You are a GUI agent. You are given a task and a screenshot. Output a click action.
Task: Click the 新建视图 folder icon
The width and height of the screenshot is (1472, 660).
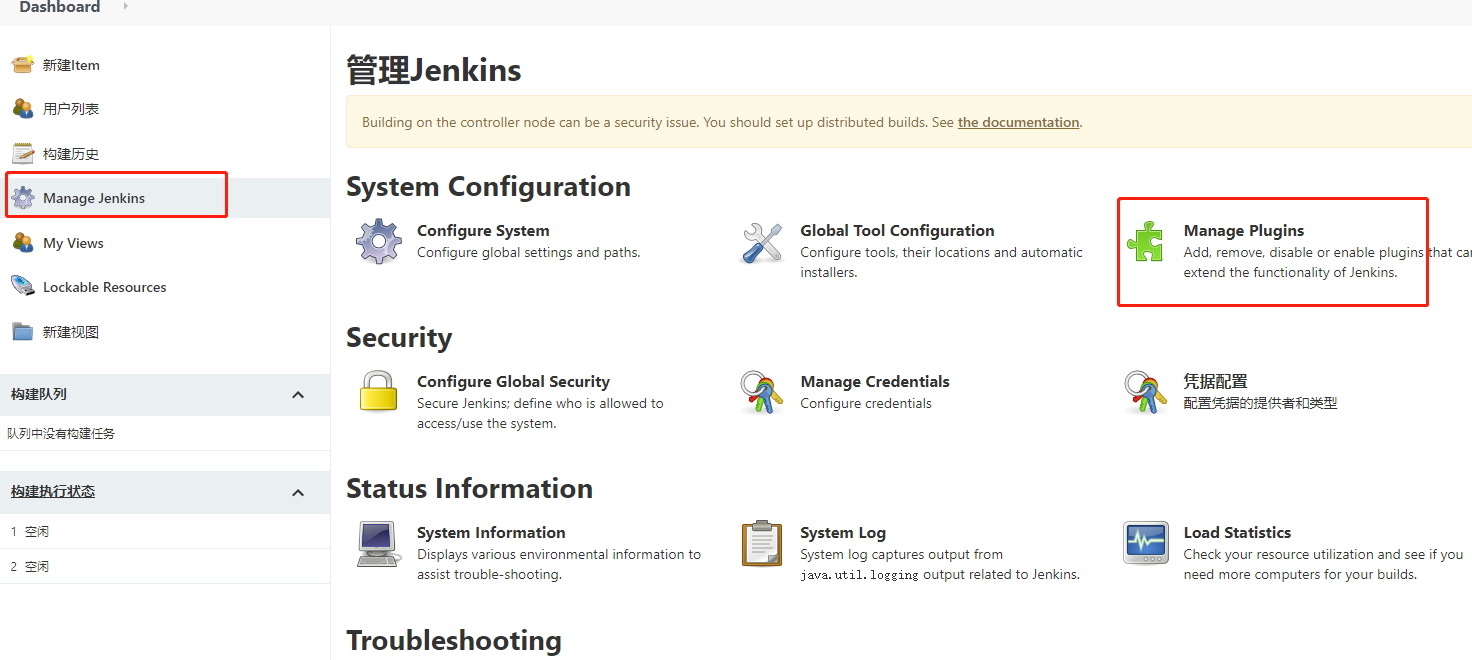(x=23, y=331)
